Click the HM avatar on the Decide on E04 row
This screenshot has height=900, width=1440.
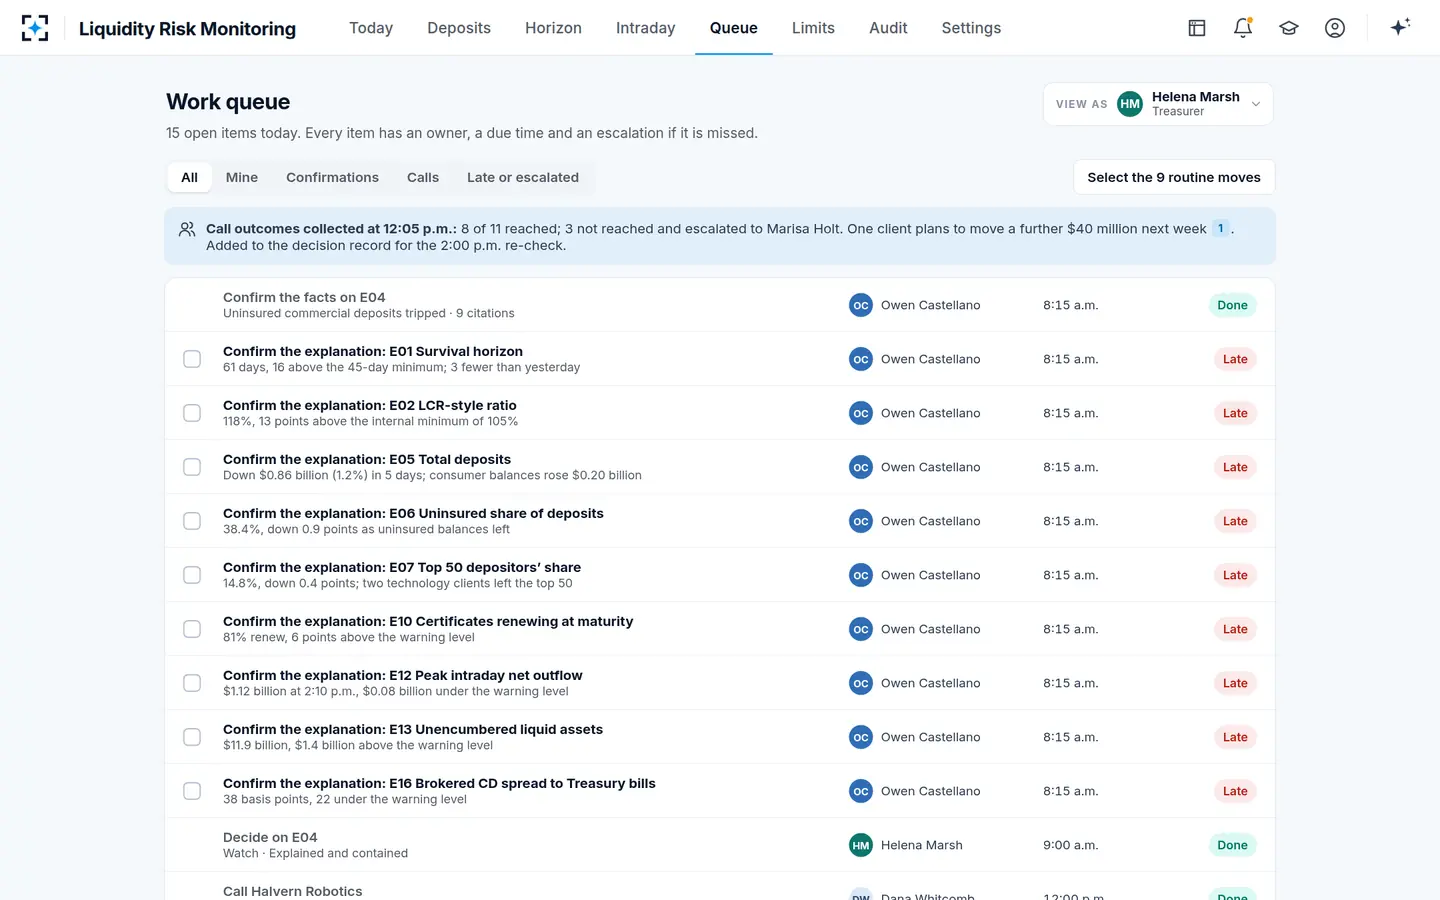(x=861, y=845)
